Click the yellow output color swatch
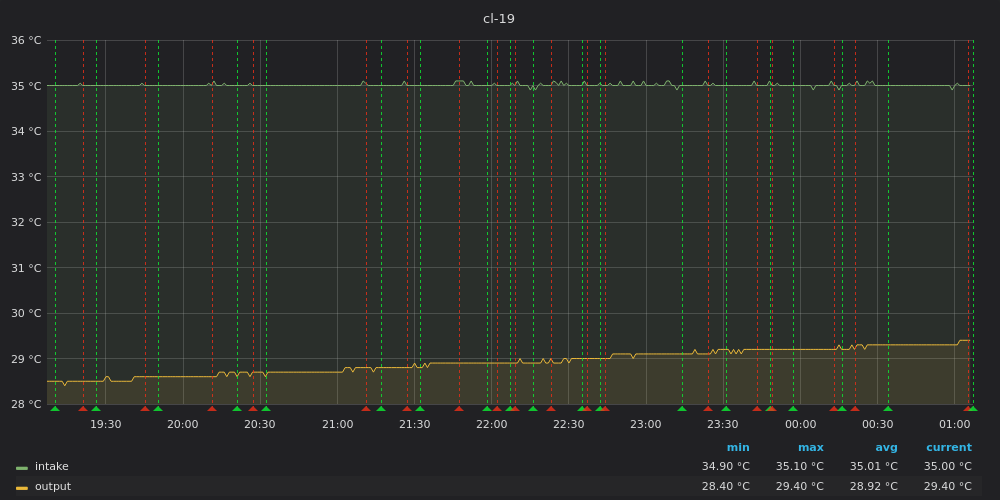 22,487
